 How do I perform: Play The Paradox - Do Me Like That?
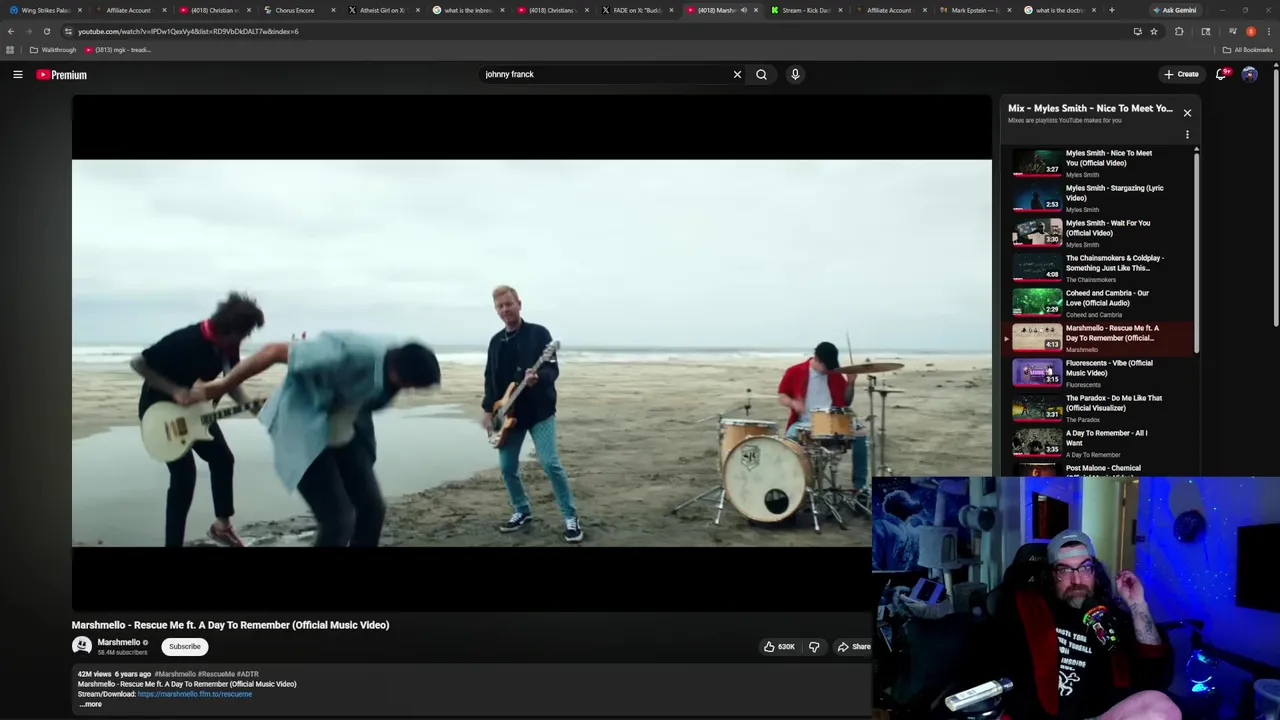coord(1100,408)
